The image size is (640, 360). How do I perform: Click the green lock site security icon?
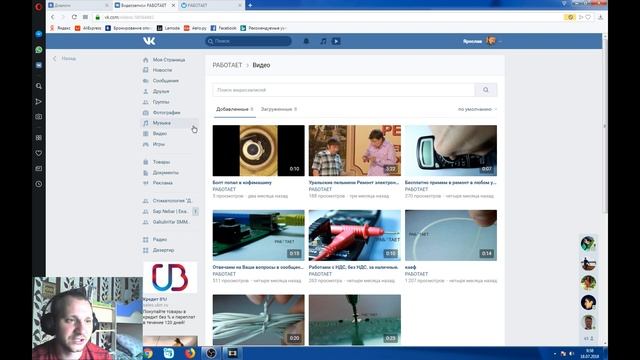click(x=98, y=17)
